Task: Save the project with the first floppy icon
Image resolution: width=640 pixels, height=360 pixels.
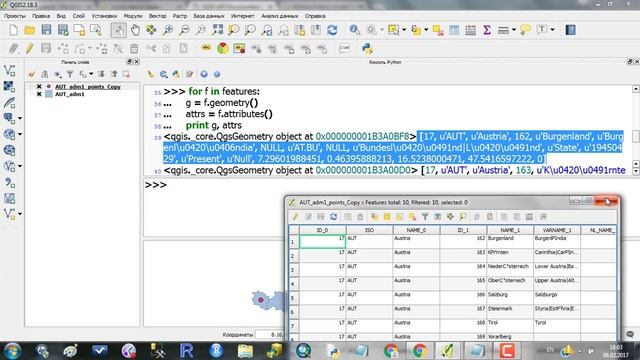Action: click(46, 30)
